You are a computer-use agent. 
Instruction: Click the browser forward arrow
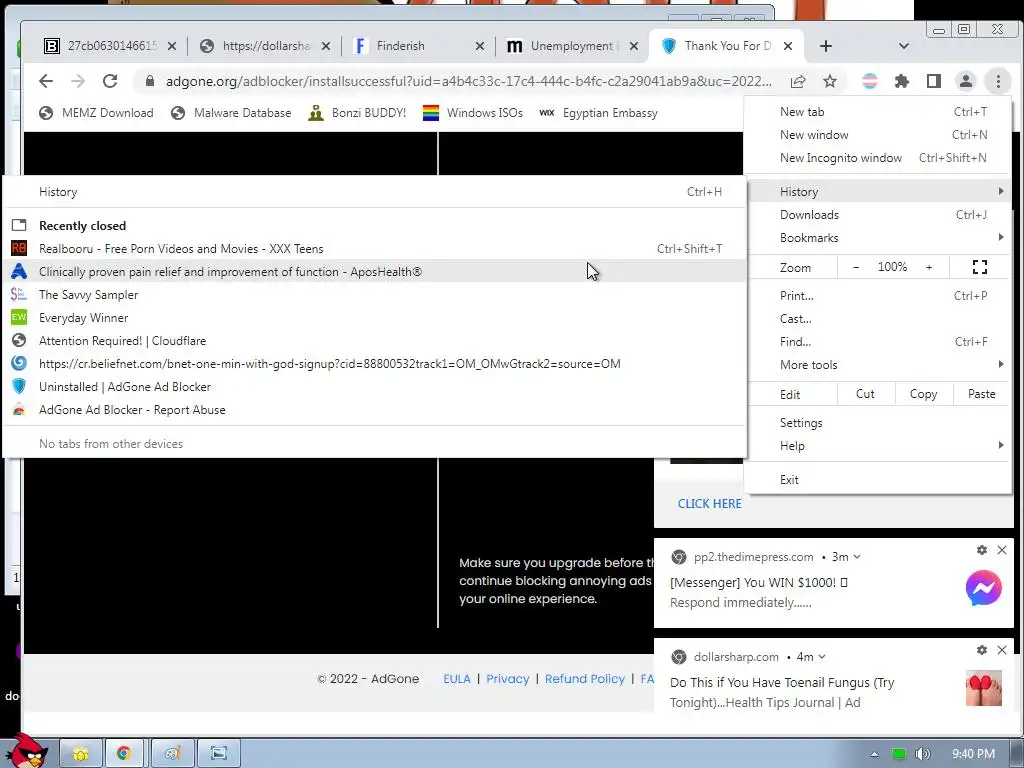click(78, 81)
